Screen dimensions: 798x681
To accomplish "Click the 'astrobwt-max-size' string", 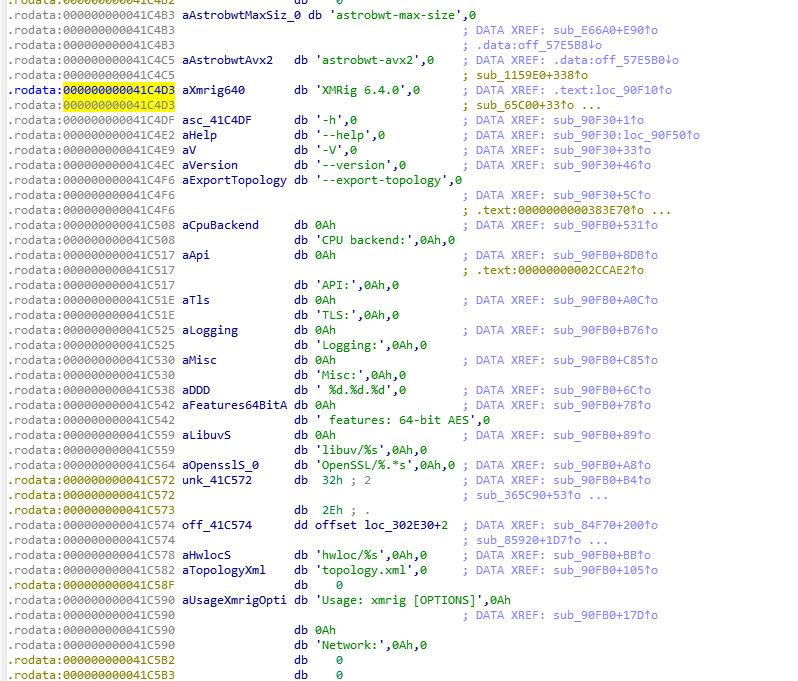I will (395, 15).
